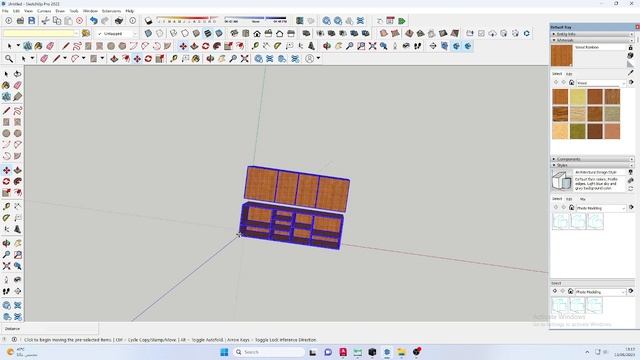Click the Undo arrow icon
The image size is (640, 360).
(94, 20)
